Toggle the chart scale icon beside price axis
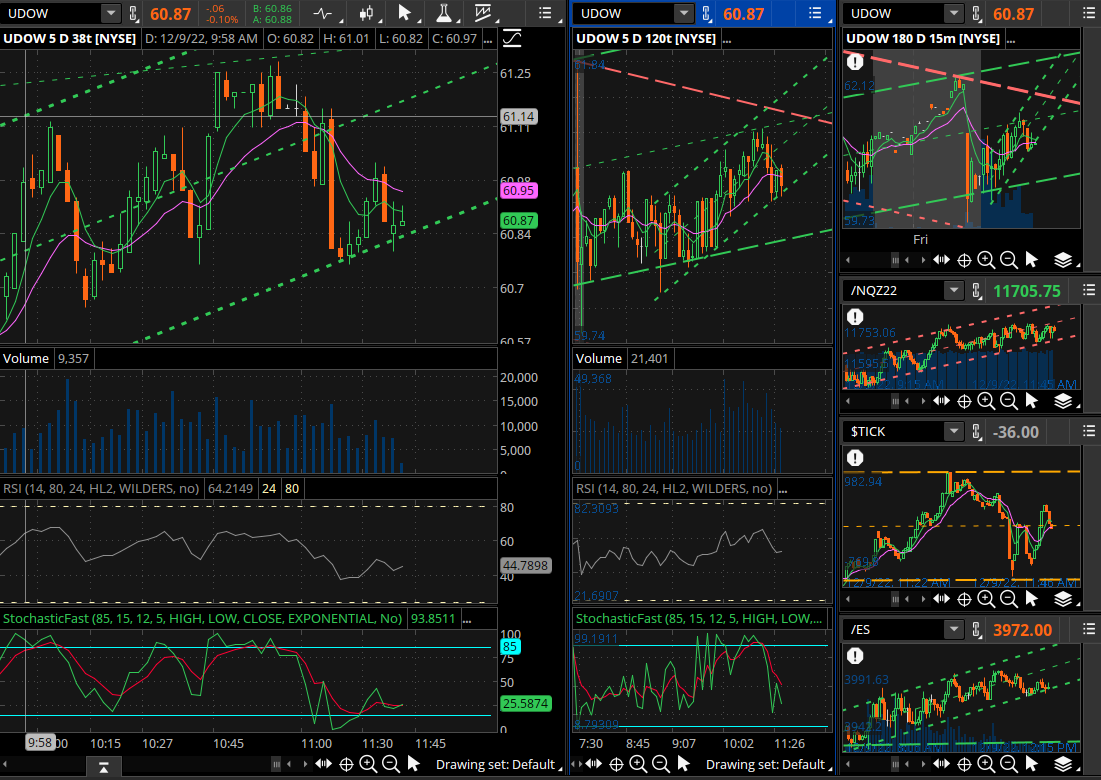Image resolution: width=1101 pixels, height=780 pixels. coord(512,38)
